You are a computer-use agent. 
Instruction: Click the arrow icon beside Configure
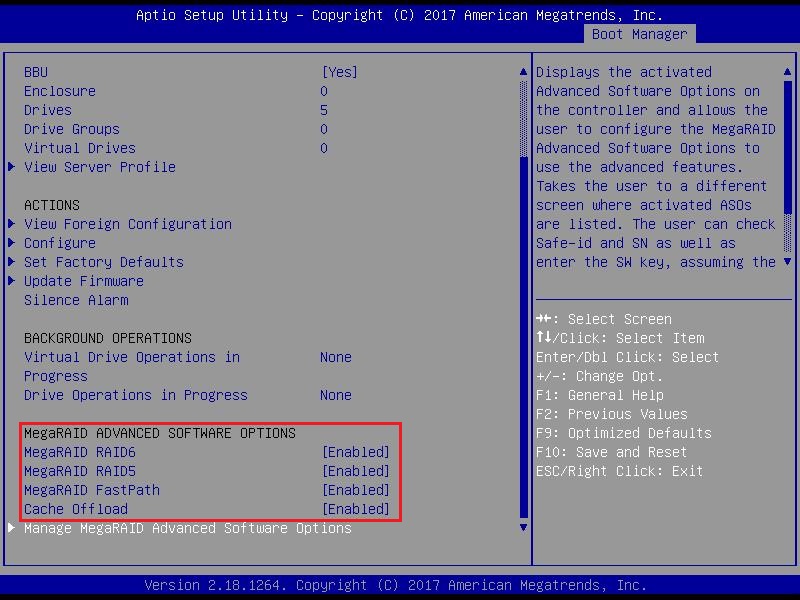pos(12,243)
